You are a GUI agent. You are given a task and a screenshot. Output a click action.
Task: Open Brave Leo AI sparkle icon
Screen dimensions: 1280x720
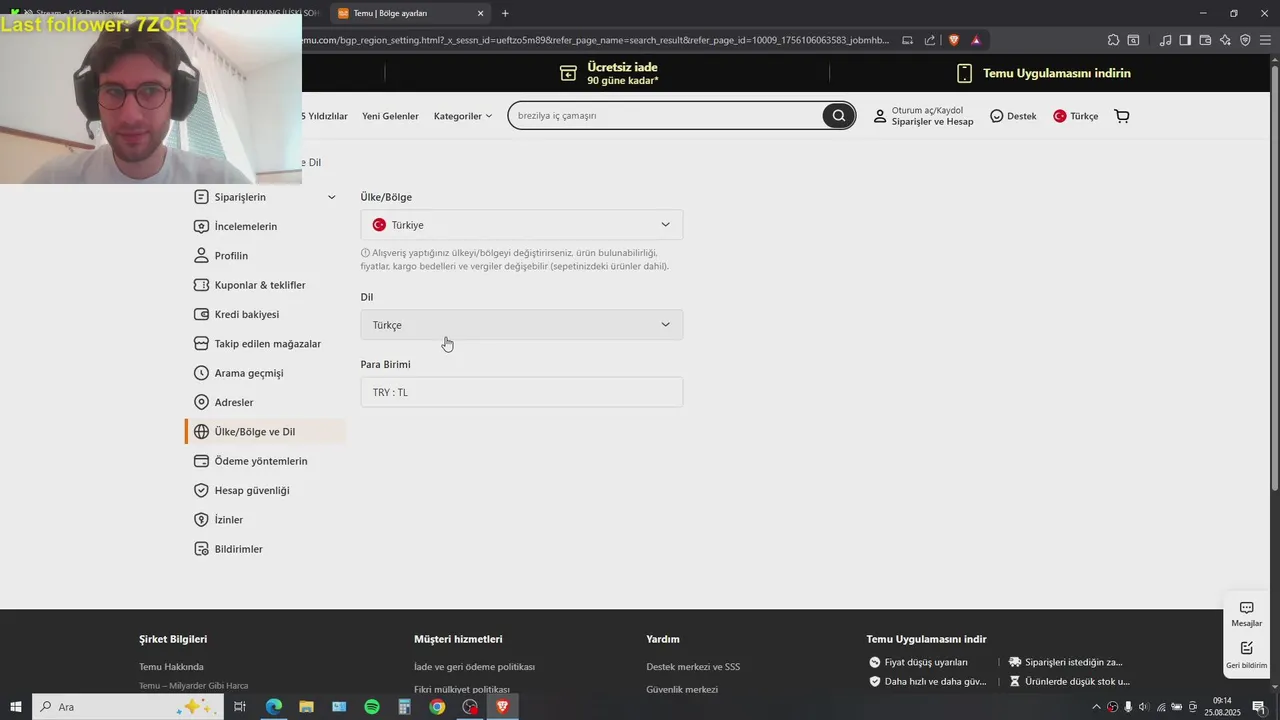1225,40
